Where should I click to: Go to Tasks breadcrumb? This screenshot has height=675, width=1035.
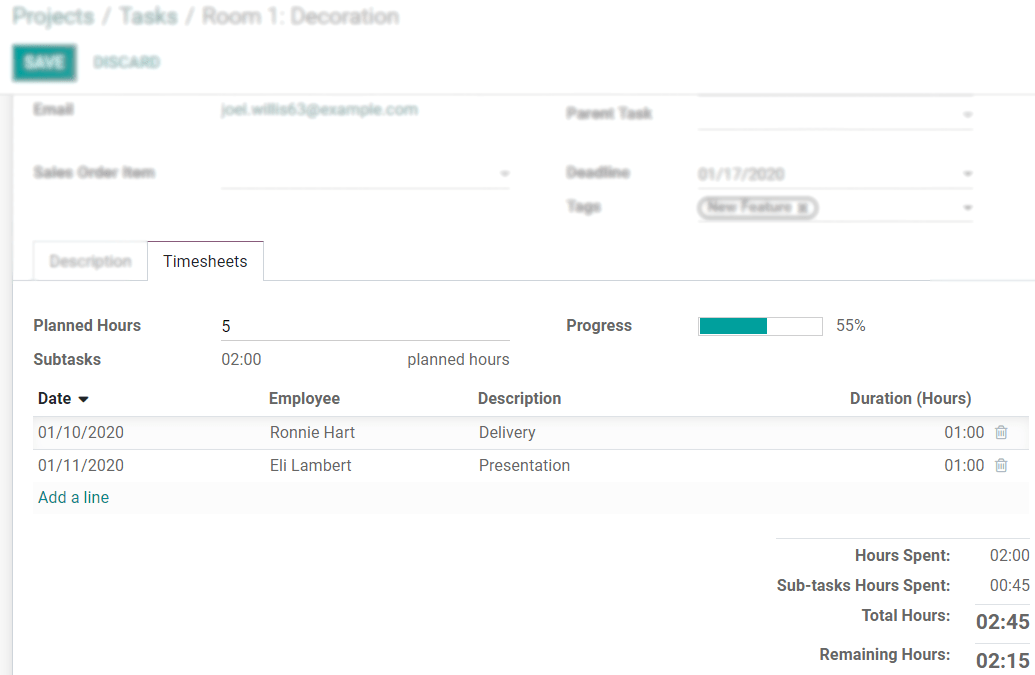click(149, 16)
